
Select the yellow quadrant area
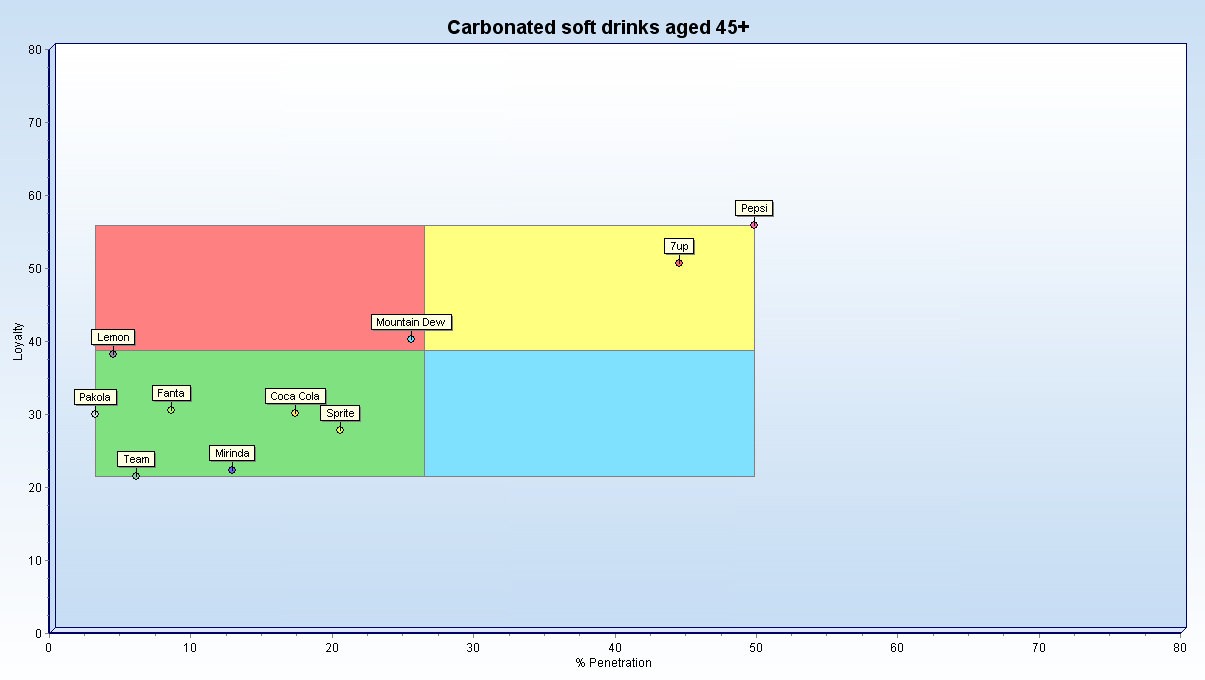pyautogui.click(x=590, y=288)
